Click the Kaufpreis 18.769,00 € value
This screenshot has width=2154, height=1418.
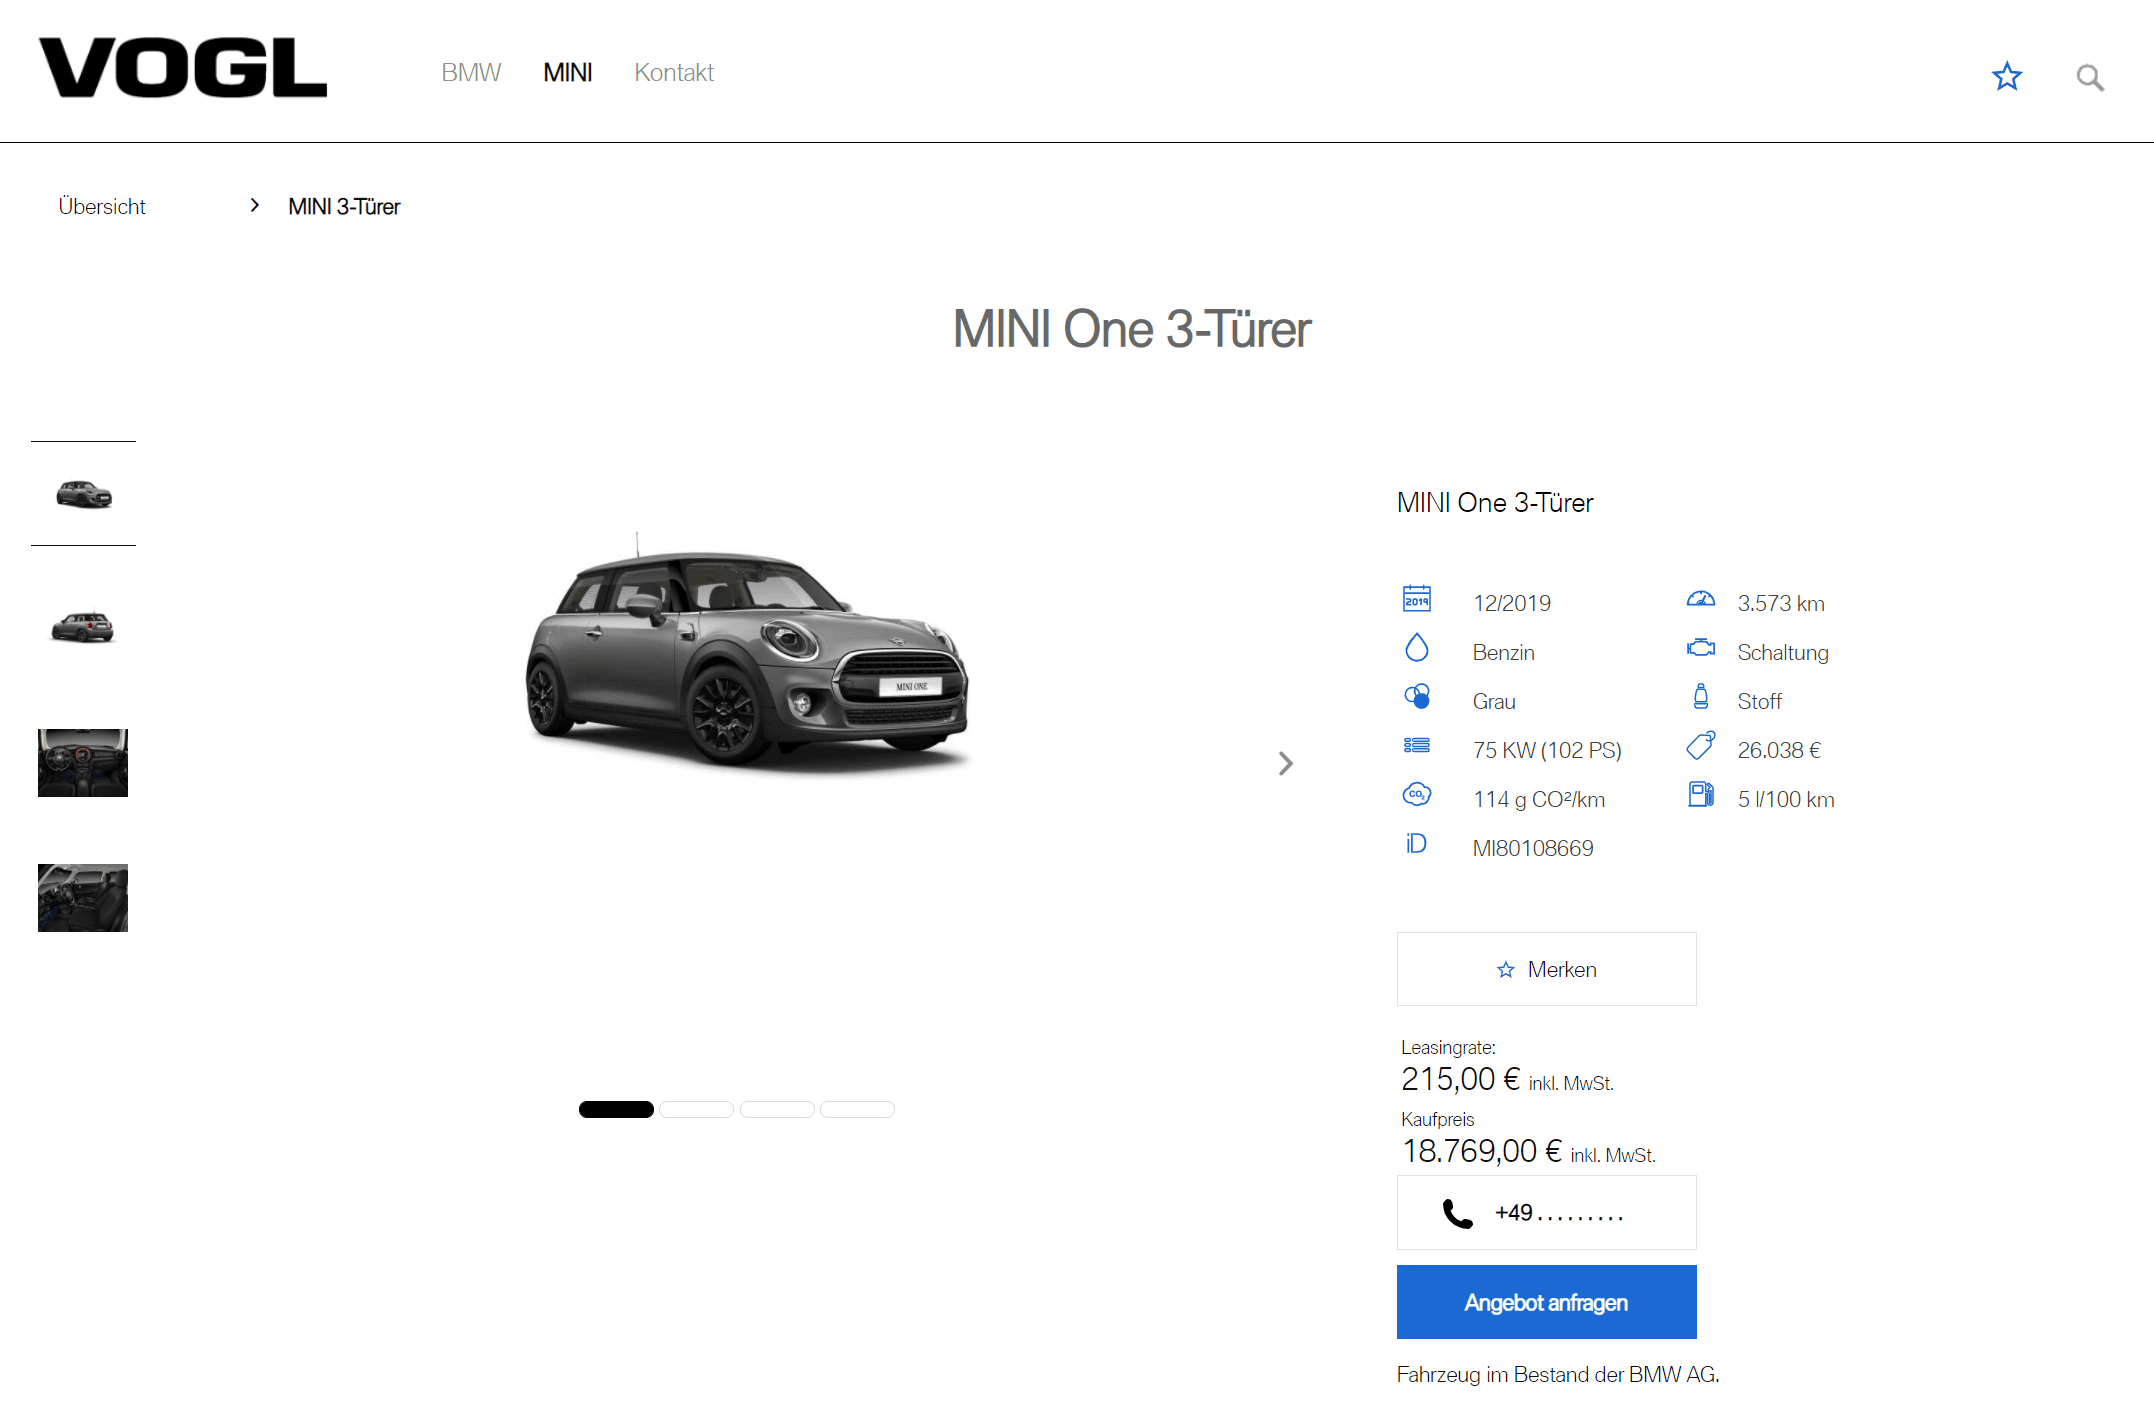[x=1482, y=1151]
